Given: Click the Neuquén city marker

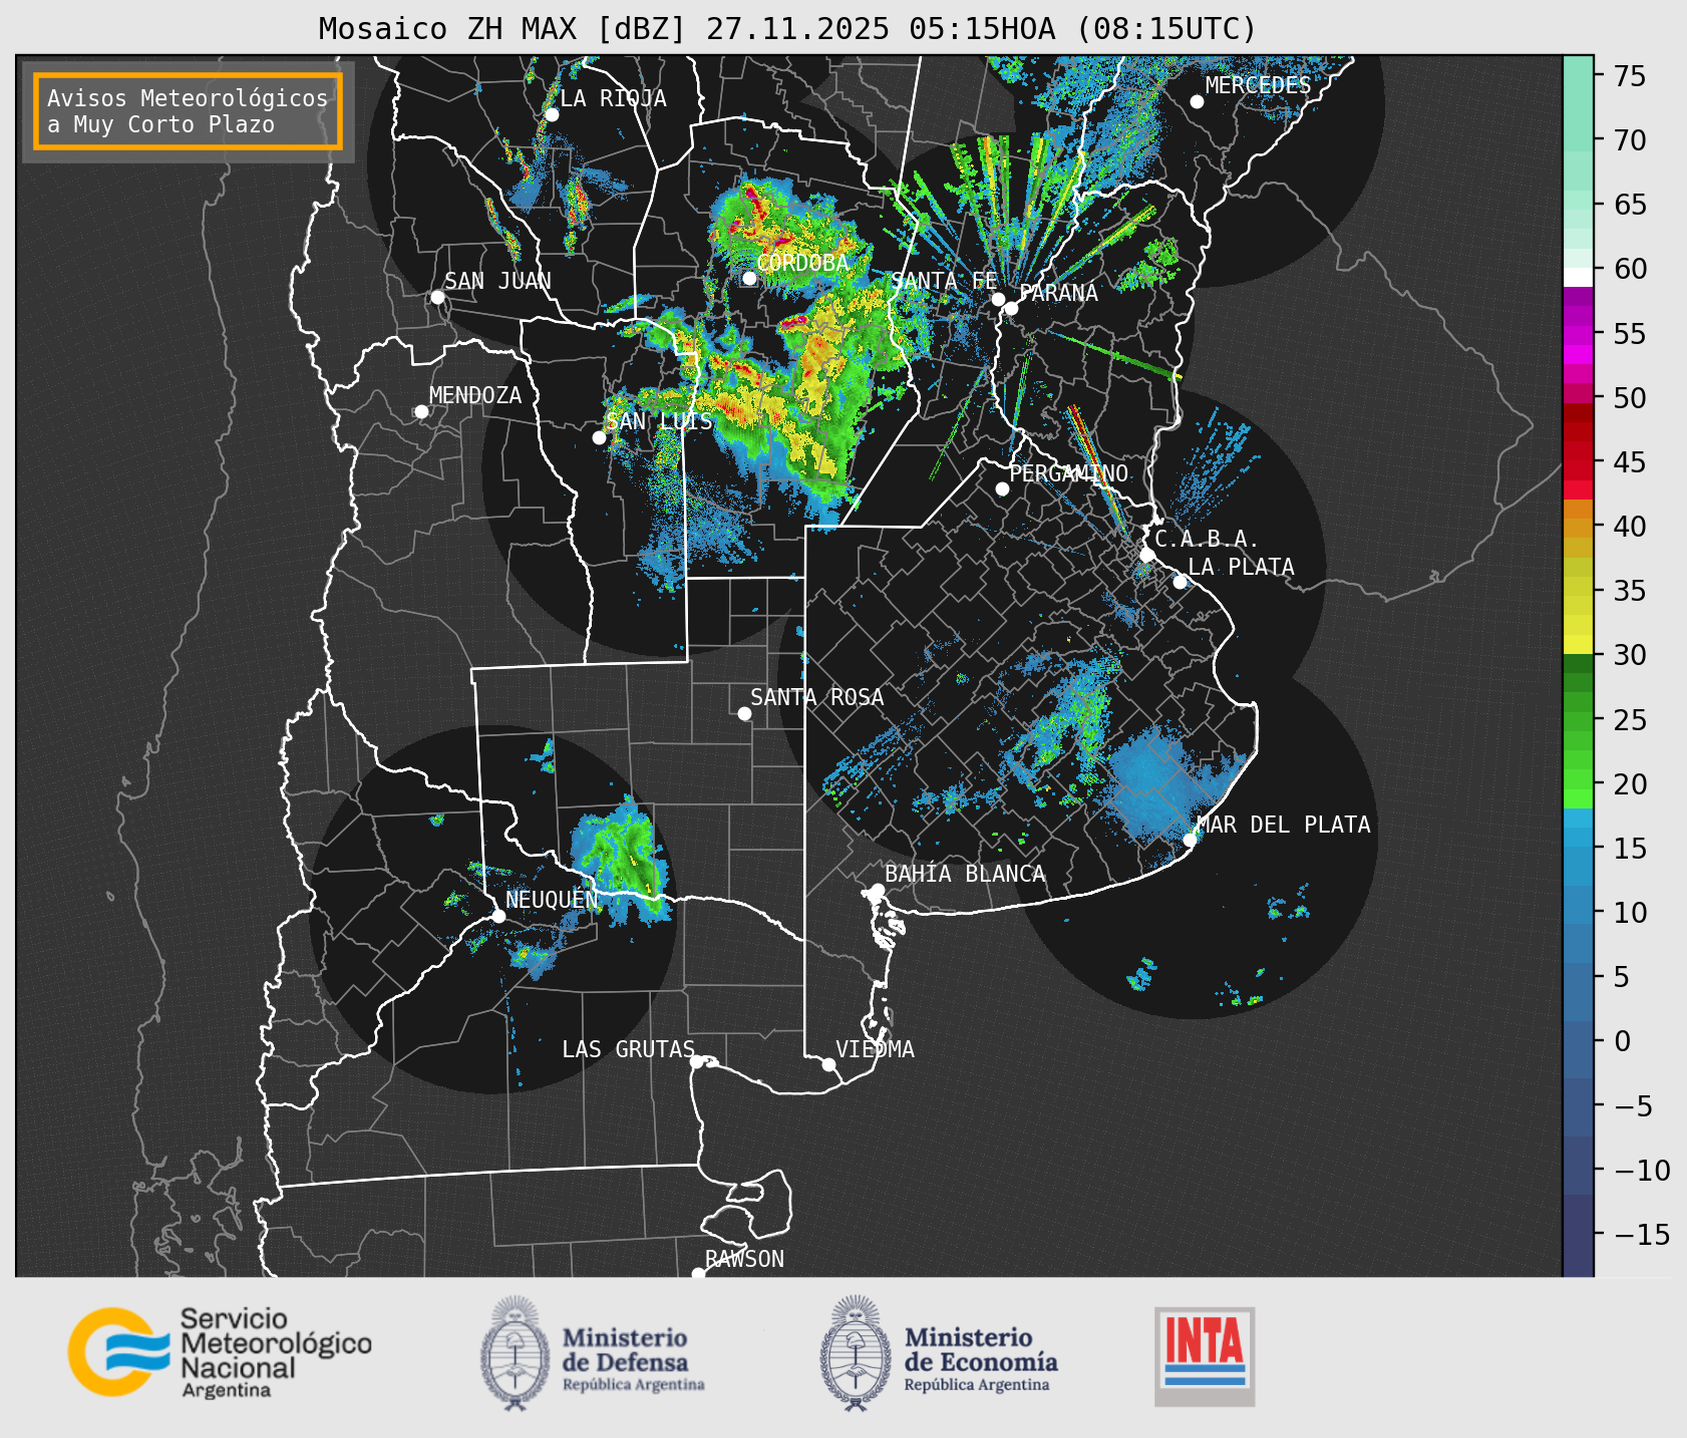Looking at the screenshot, I should pos(498,916).
